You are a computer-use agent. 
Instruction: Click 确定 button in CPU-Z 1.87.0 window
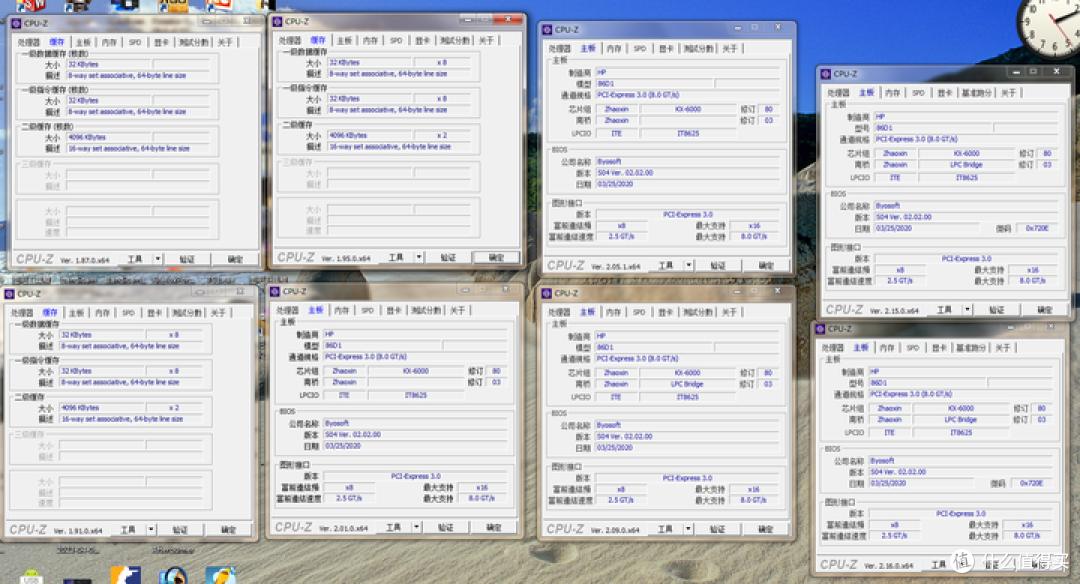[235, 259]
